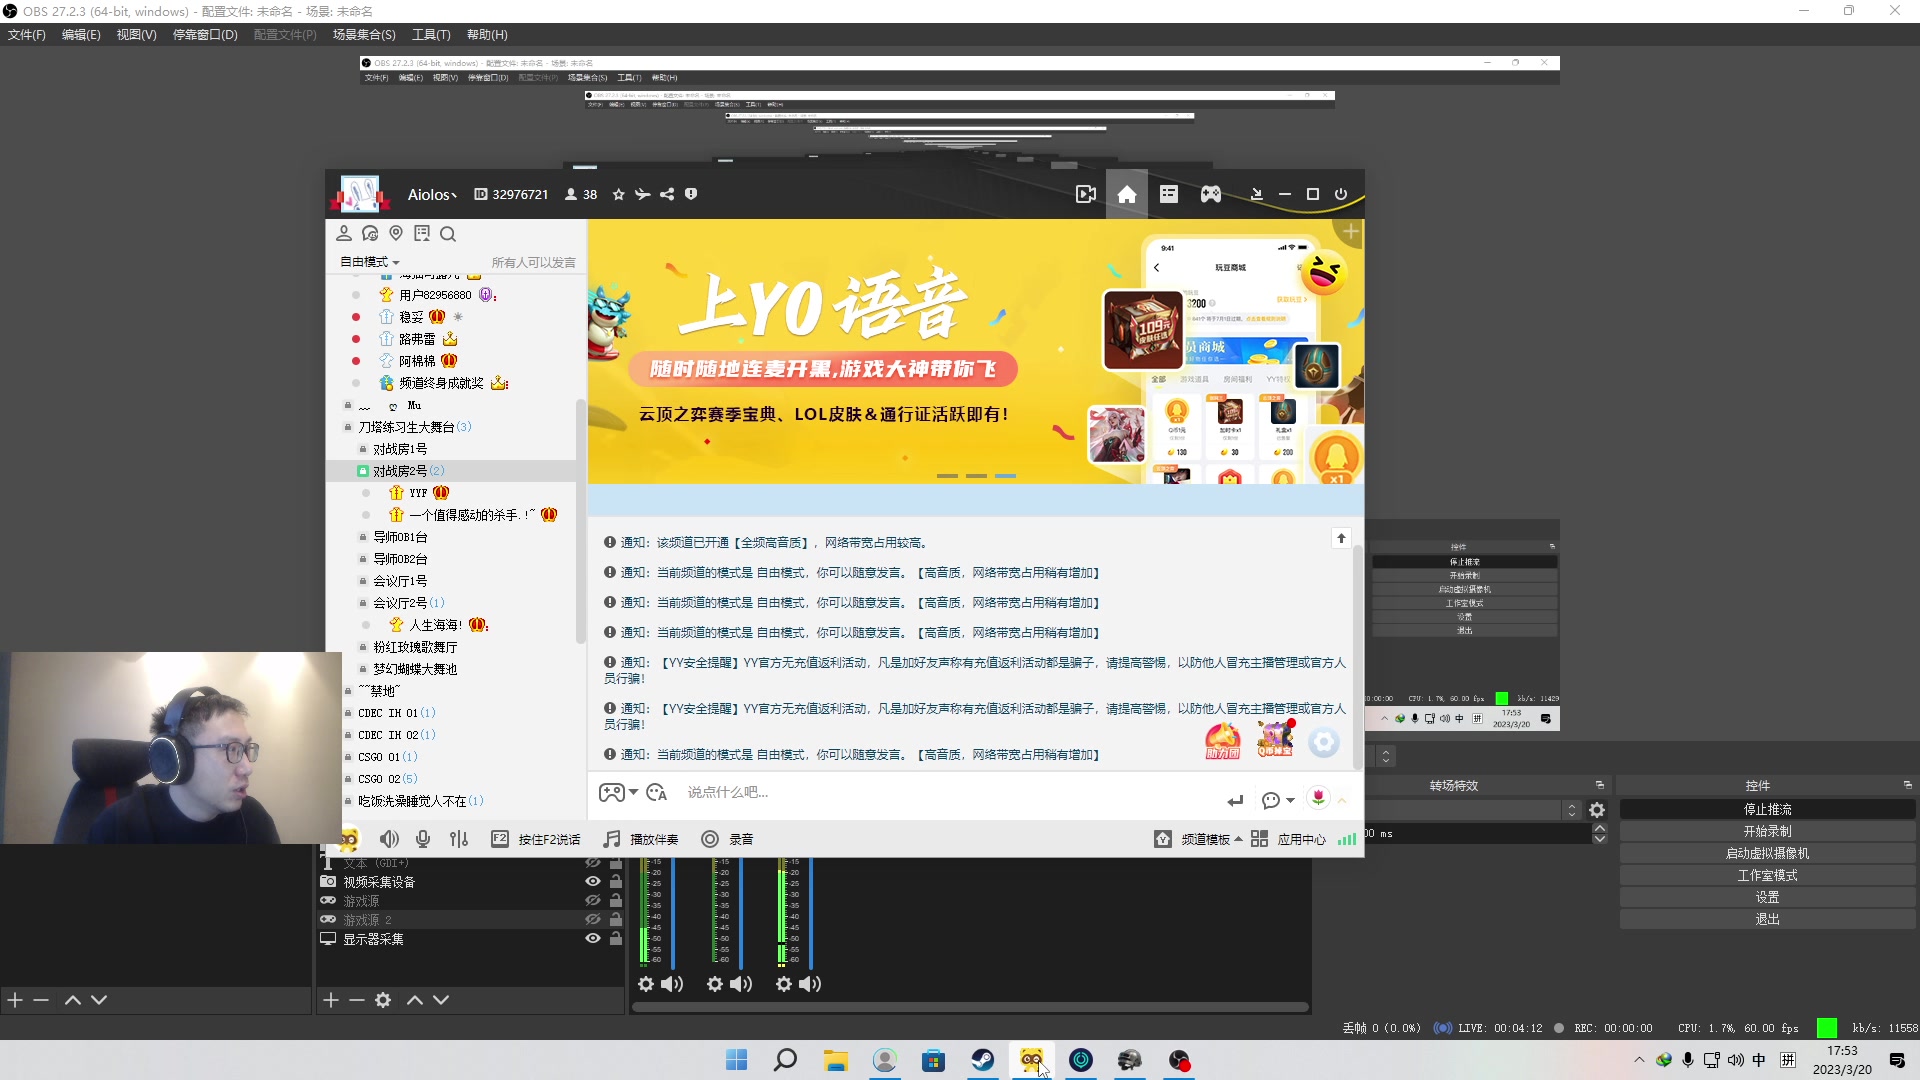Click the report shield icon in YY header
Screen dimensions: 1920x1080
coord(691,195)
